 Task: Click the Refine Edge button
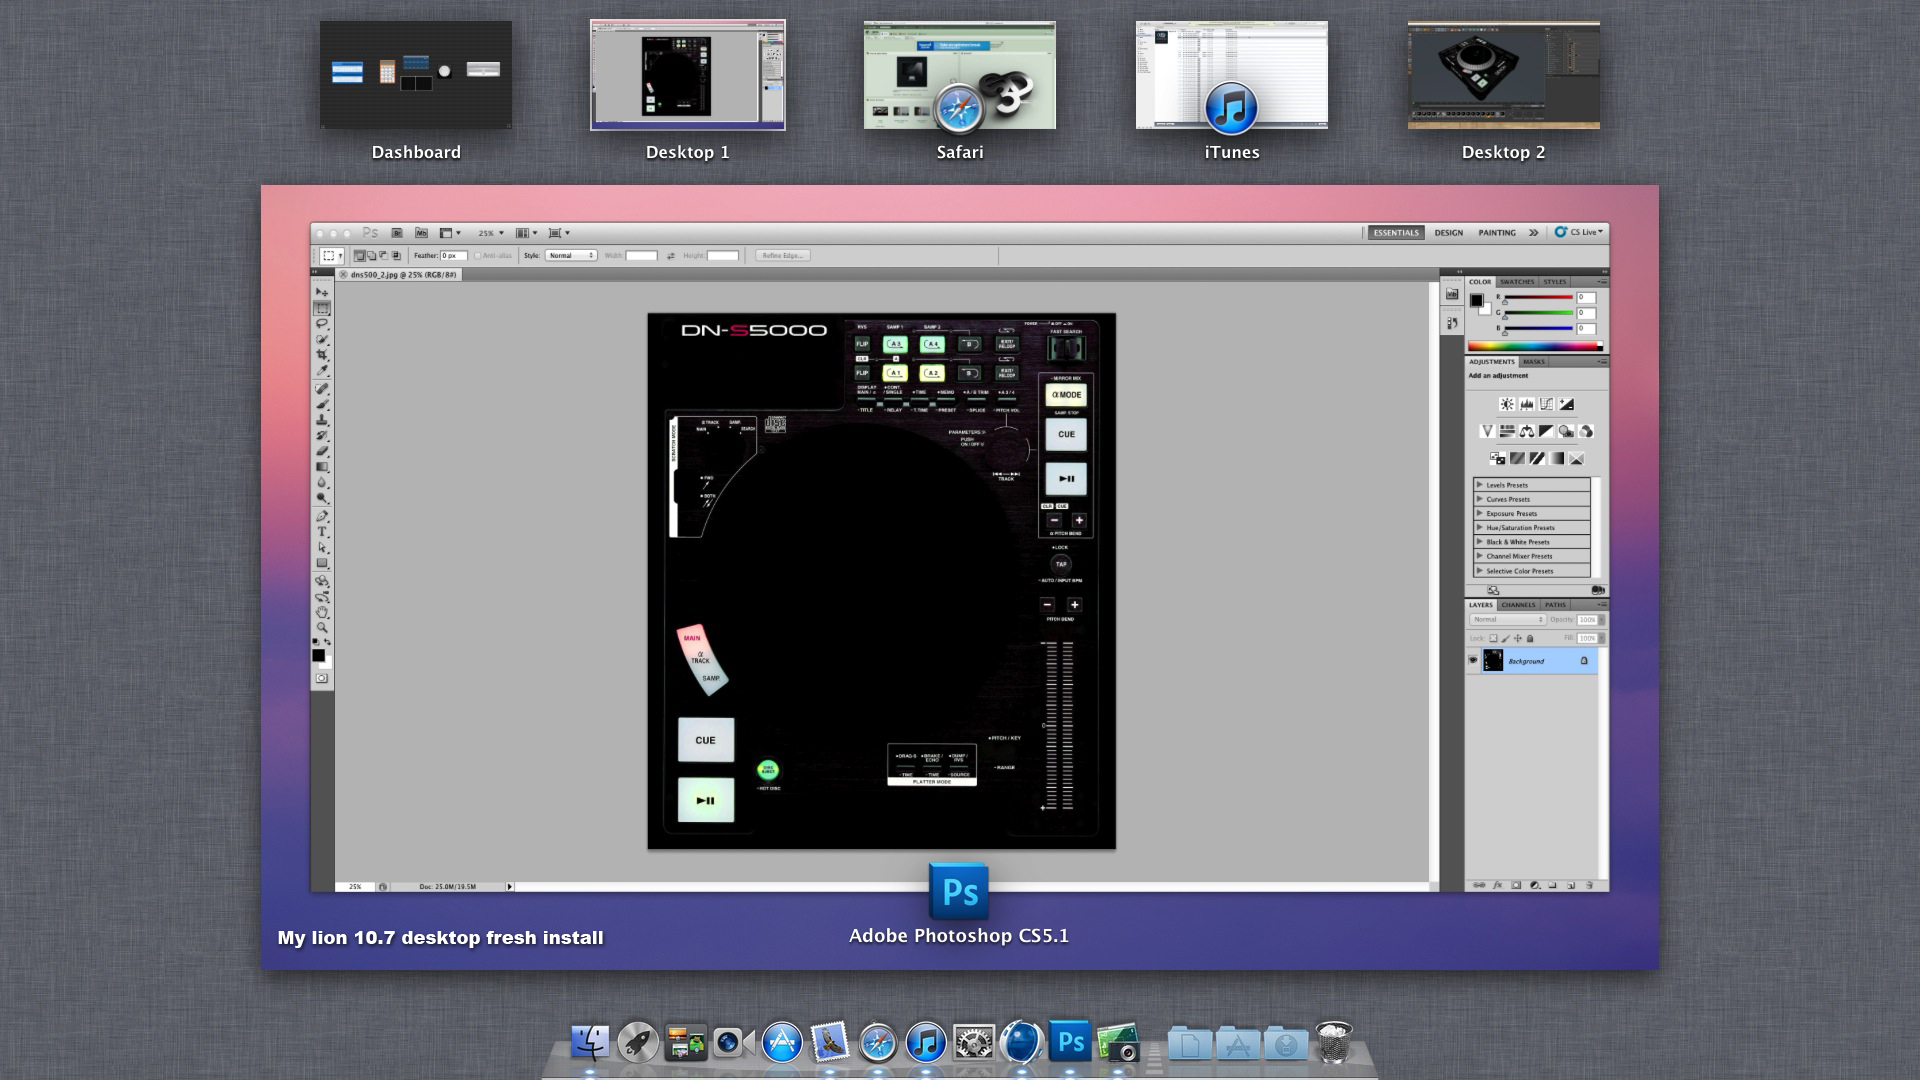(783, 255)
